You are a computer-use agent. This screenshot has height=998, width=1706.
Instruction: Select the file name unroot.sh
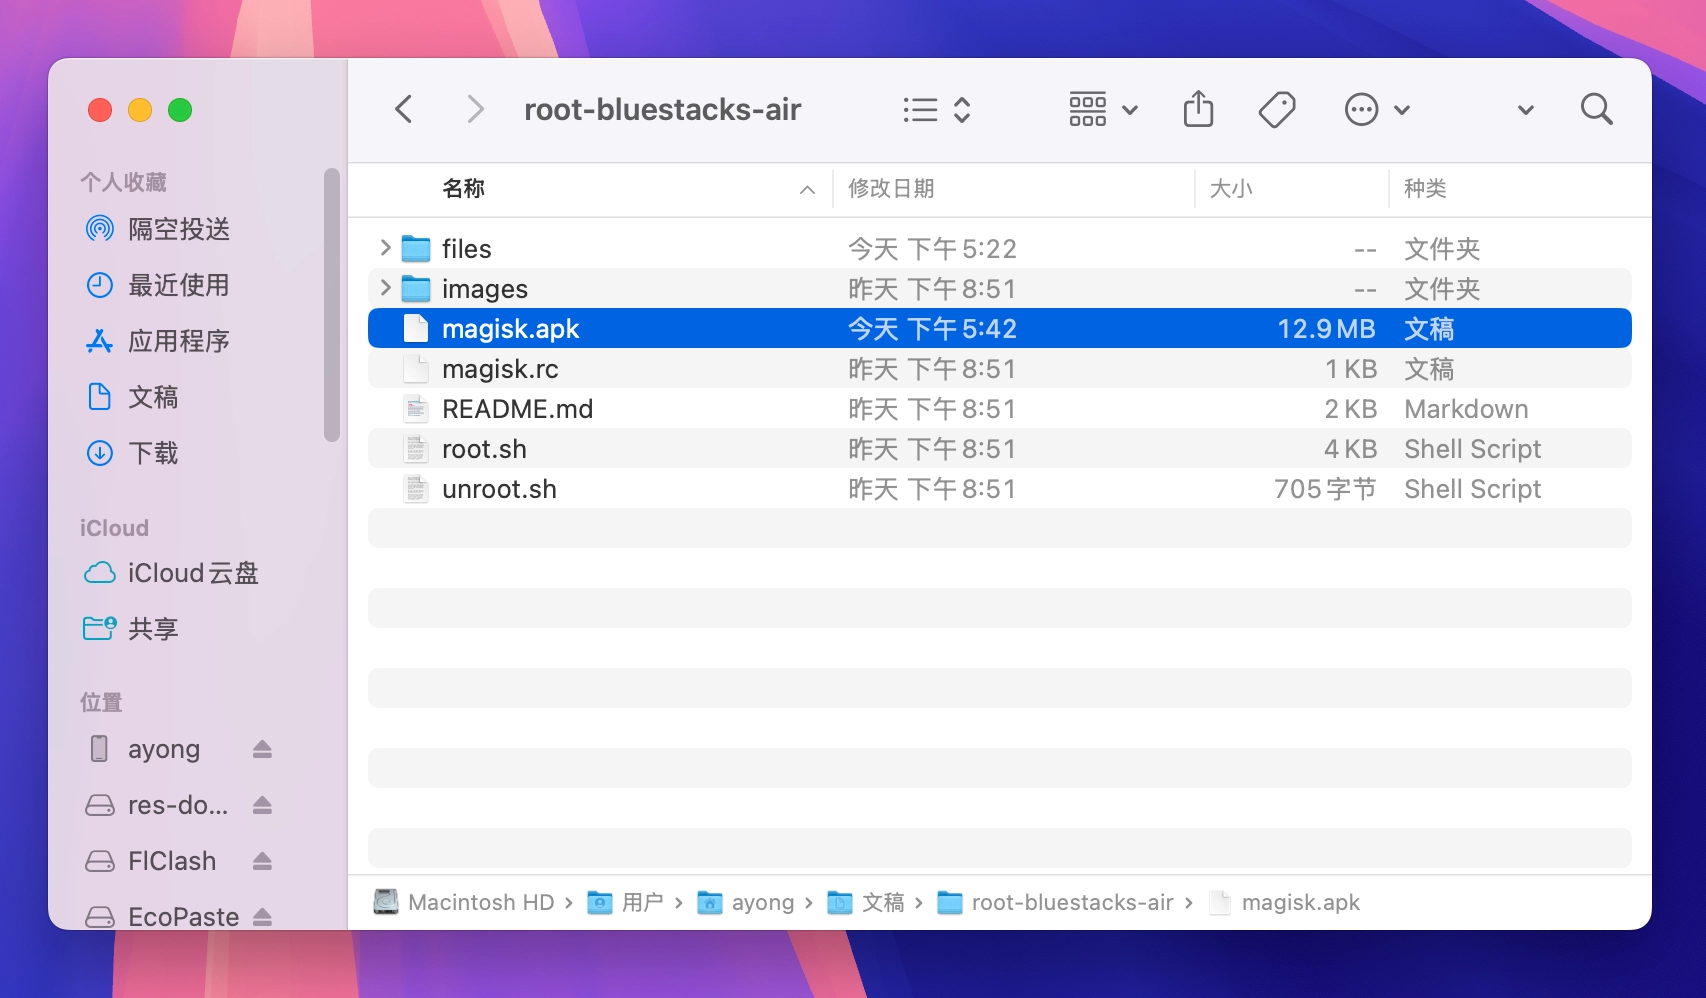tap(499, 489)
